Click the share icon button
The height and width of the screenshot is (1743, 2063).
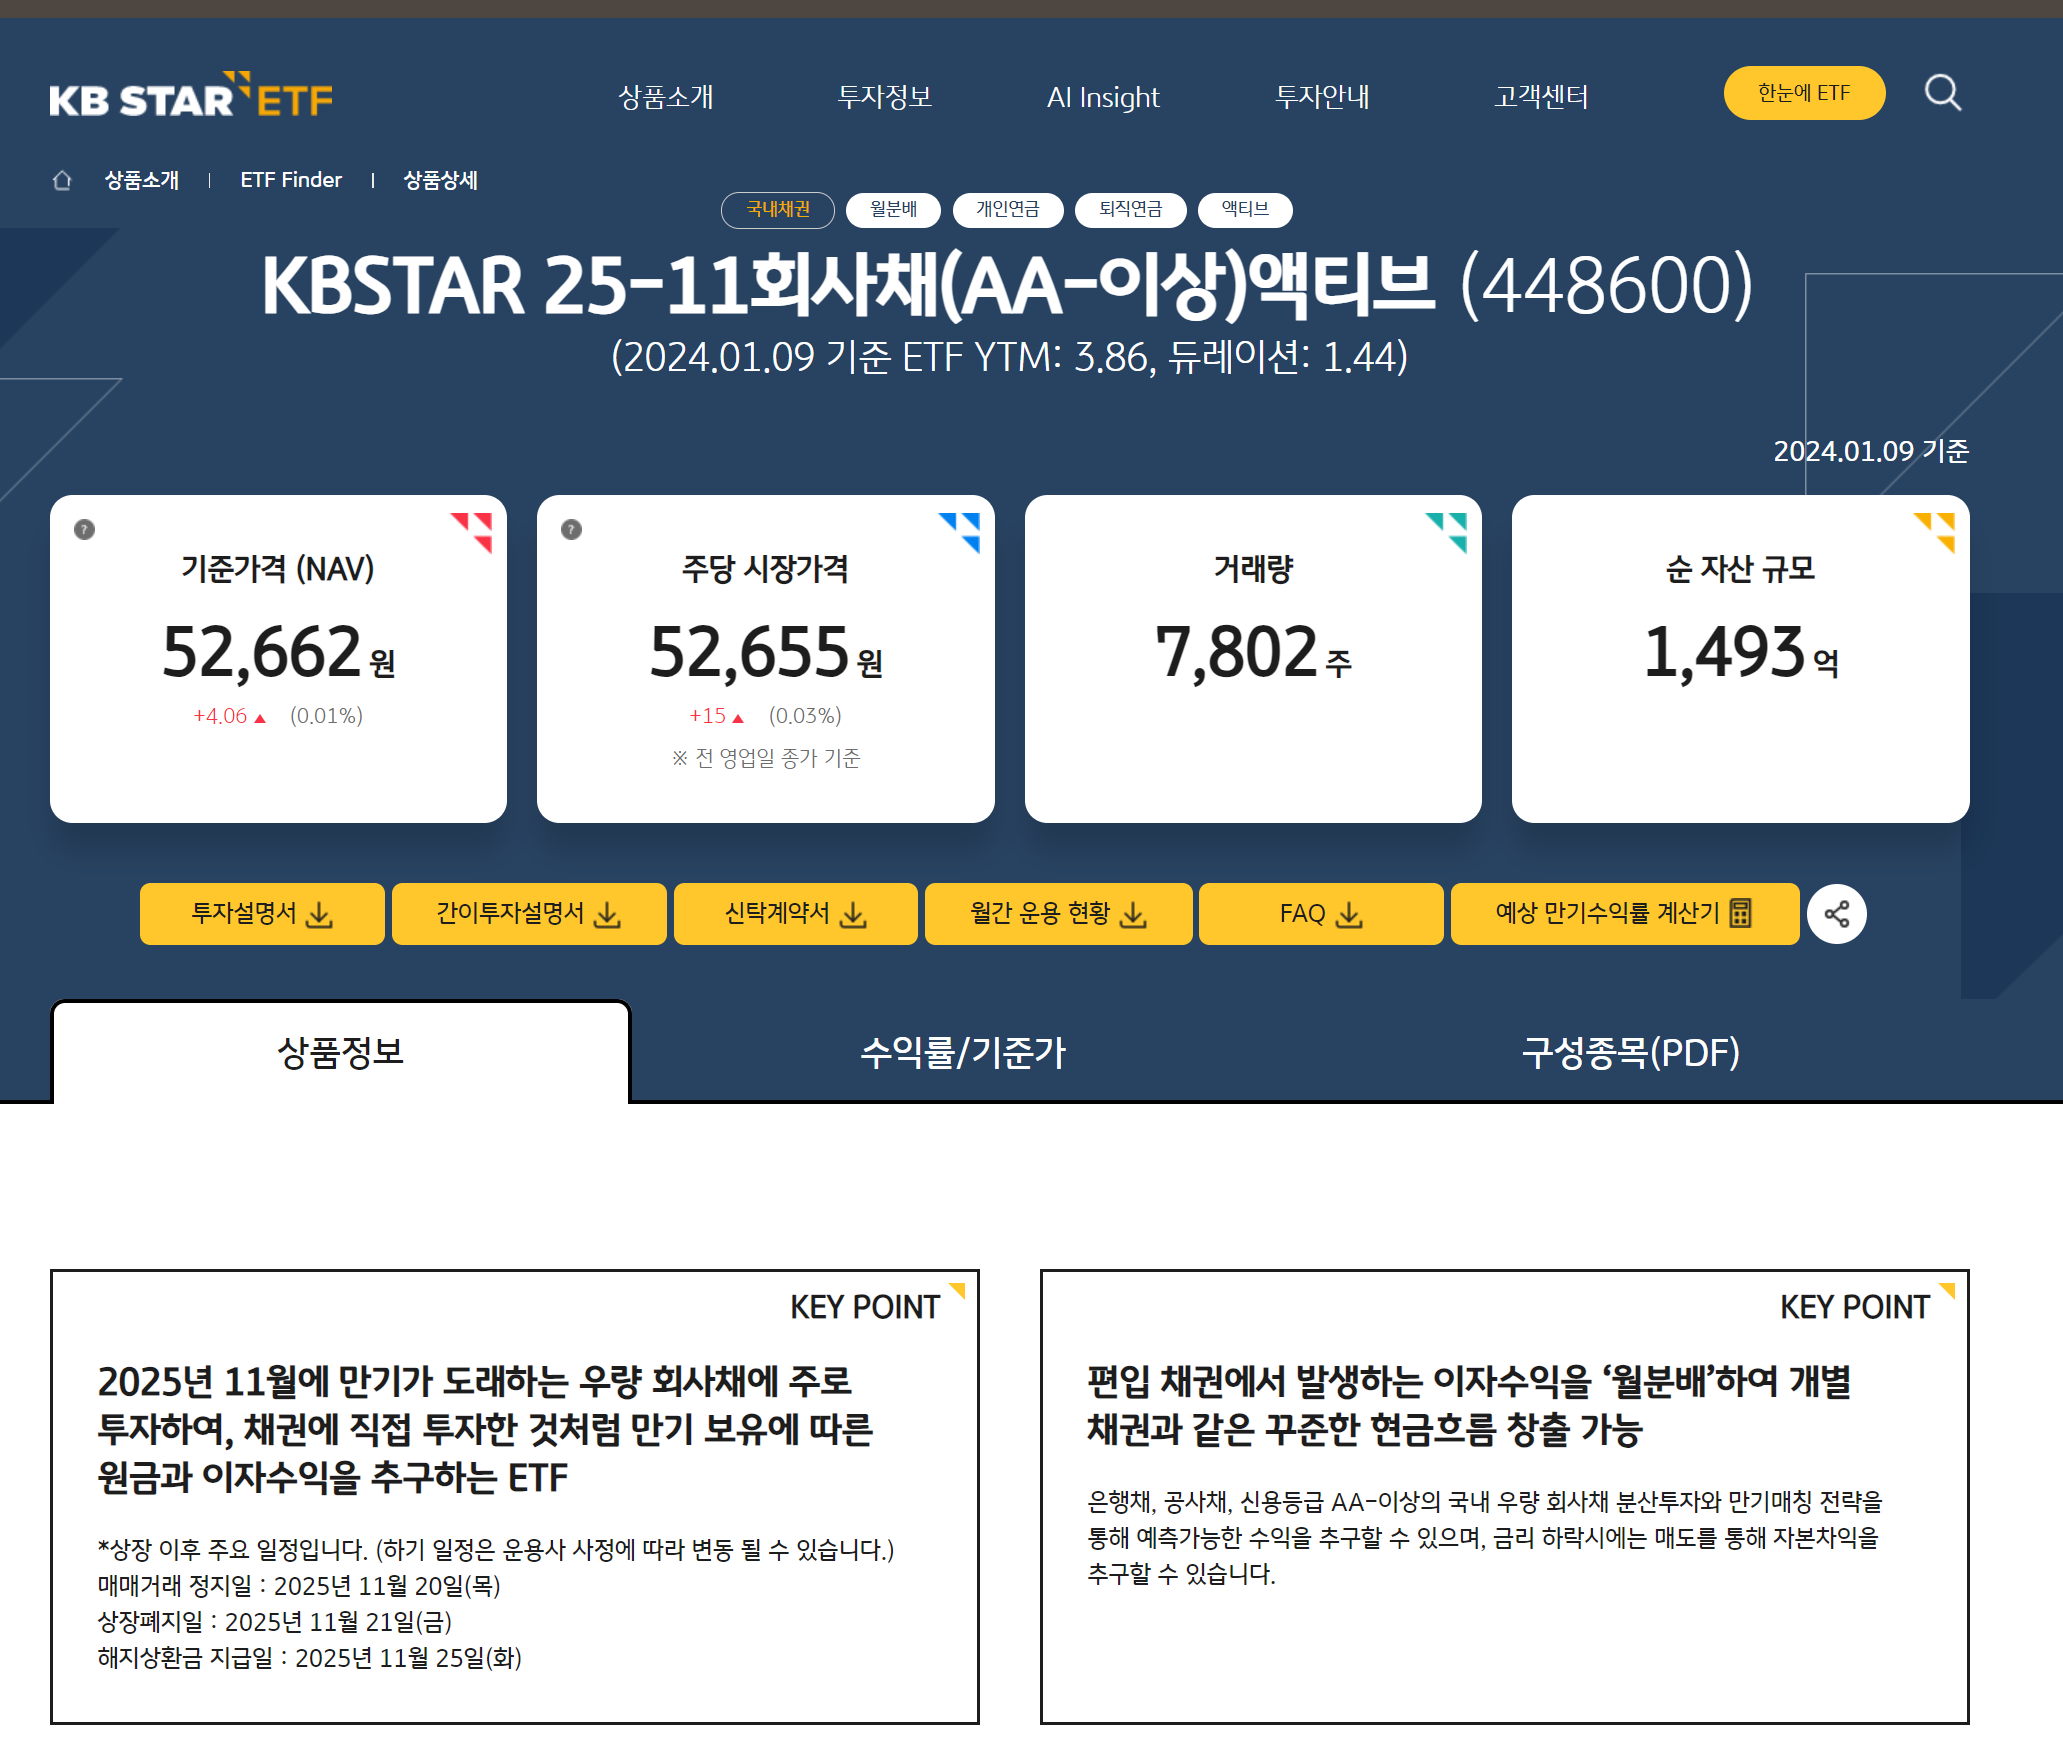click(x=1836, y=913)
